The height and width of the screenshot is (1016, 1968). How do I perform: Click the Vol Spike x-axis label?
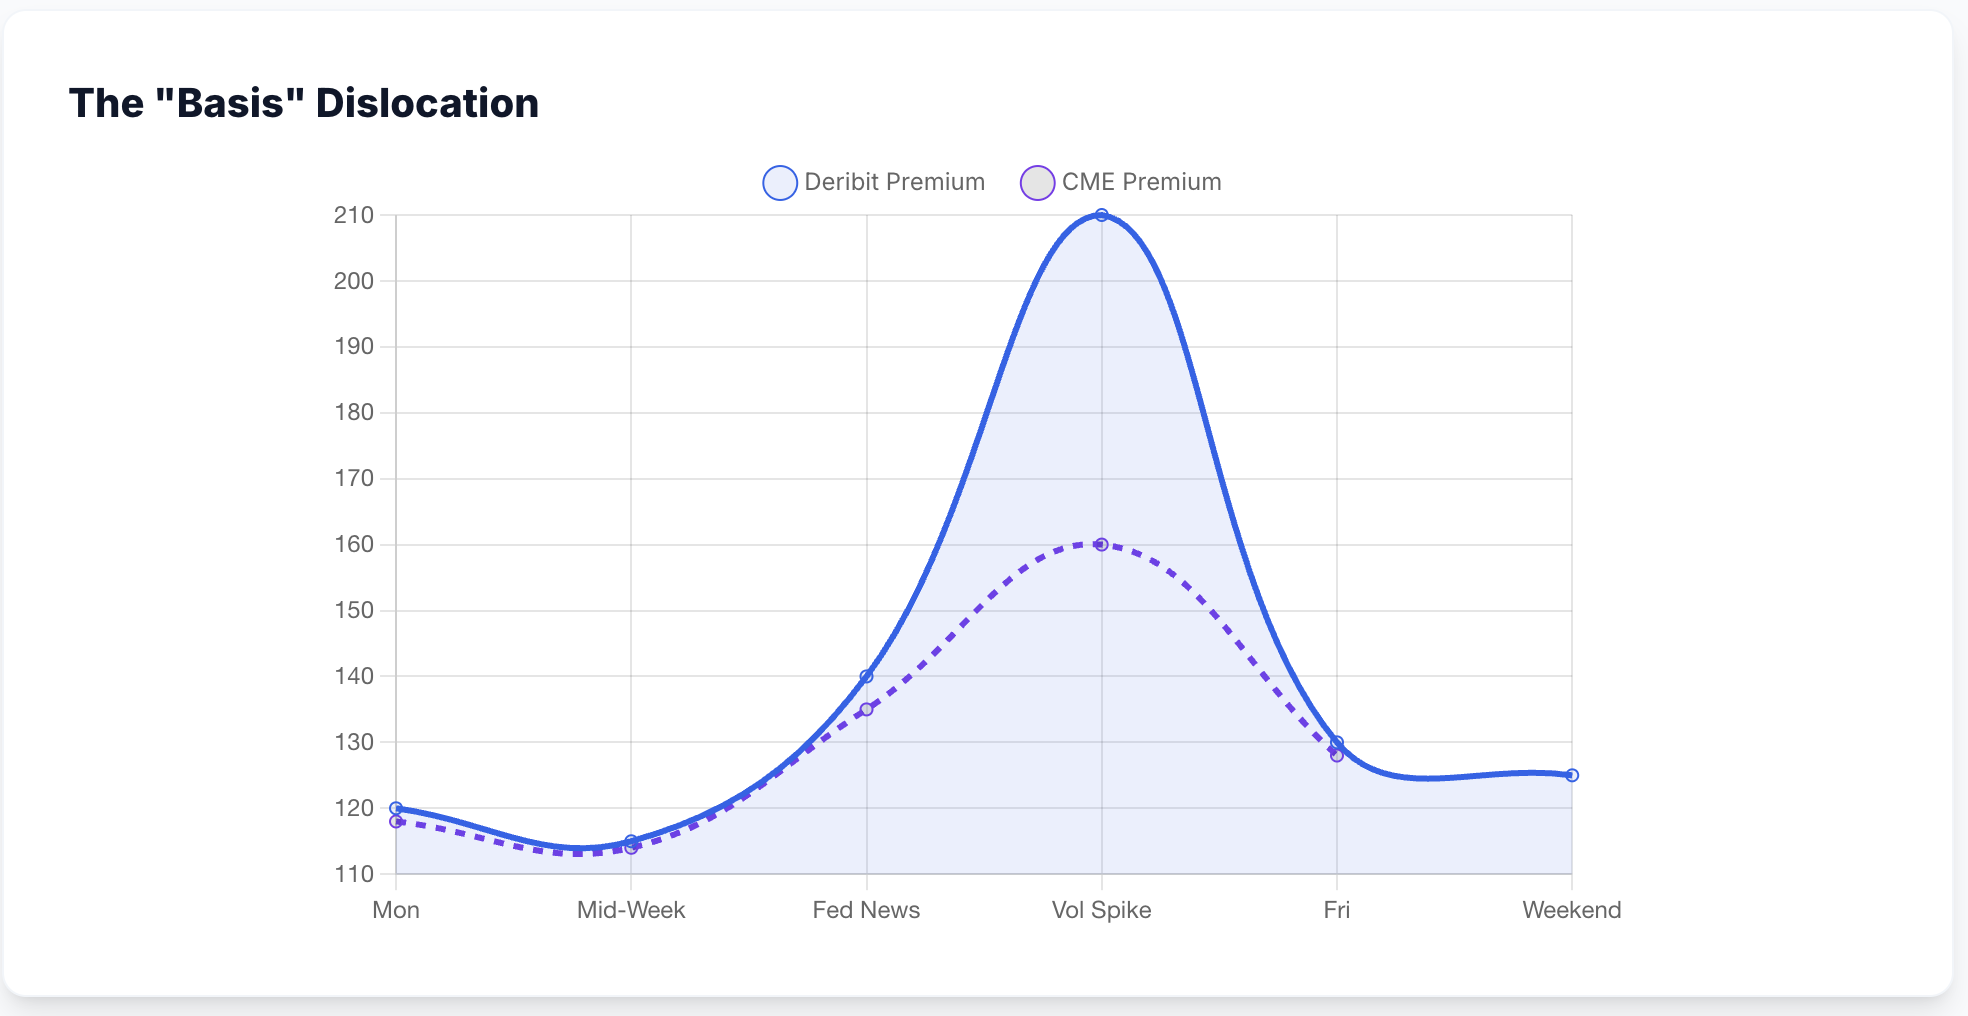1101,910
